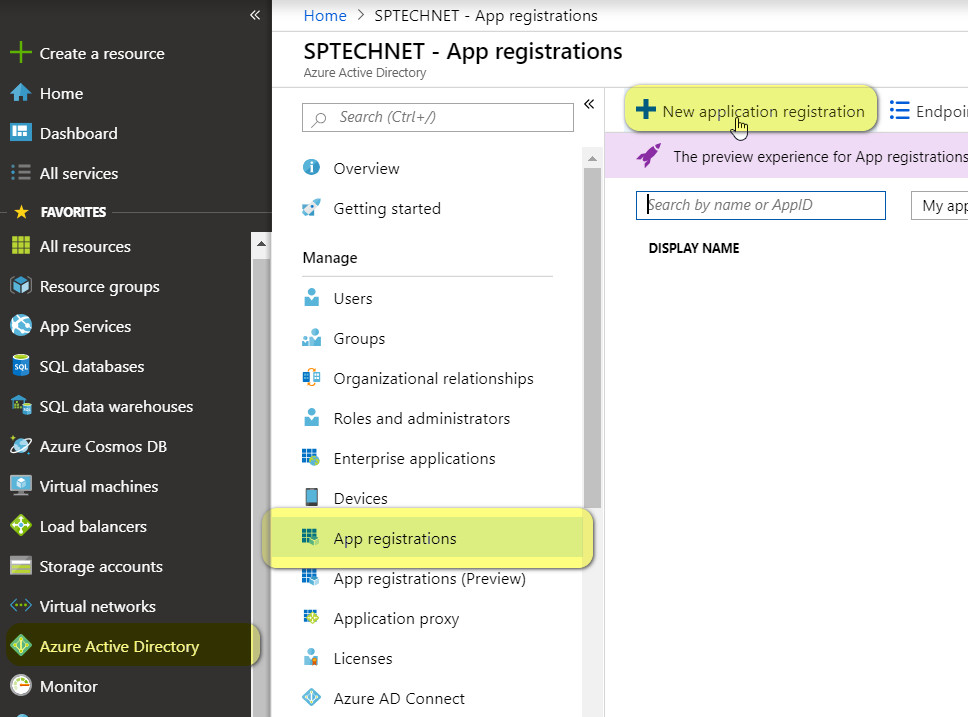Click New application registration
This screenshot has height=717, width=968.
pyautogui.click(x=751, y=110)
